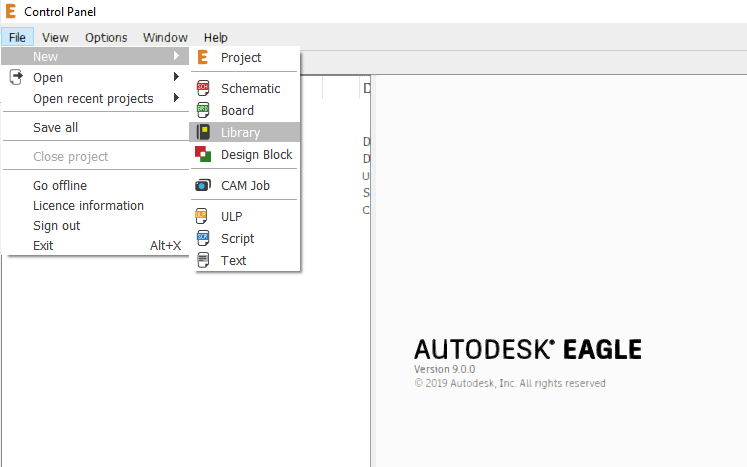Create a new ULP

[245, 216]
